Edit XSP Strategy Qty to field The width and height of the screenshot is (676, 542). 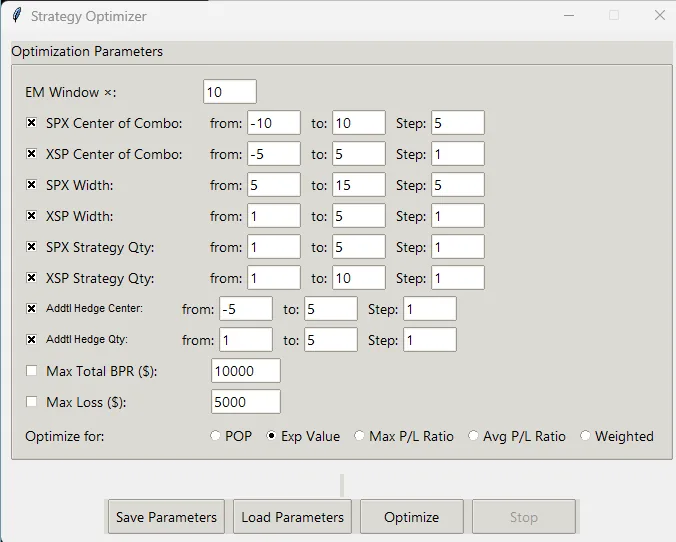pyautogui.click(x=359, y=278)
